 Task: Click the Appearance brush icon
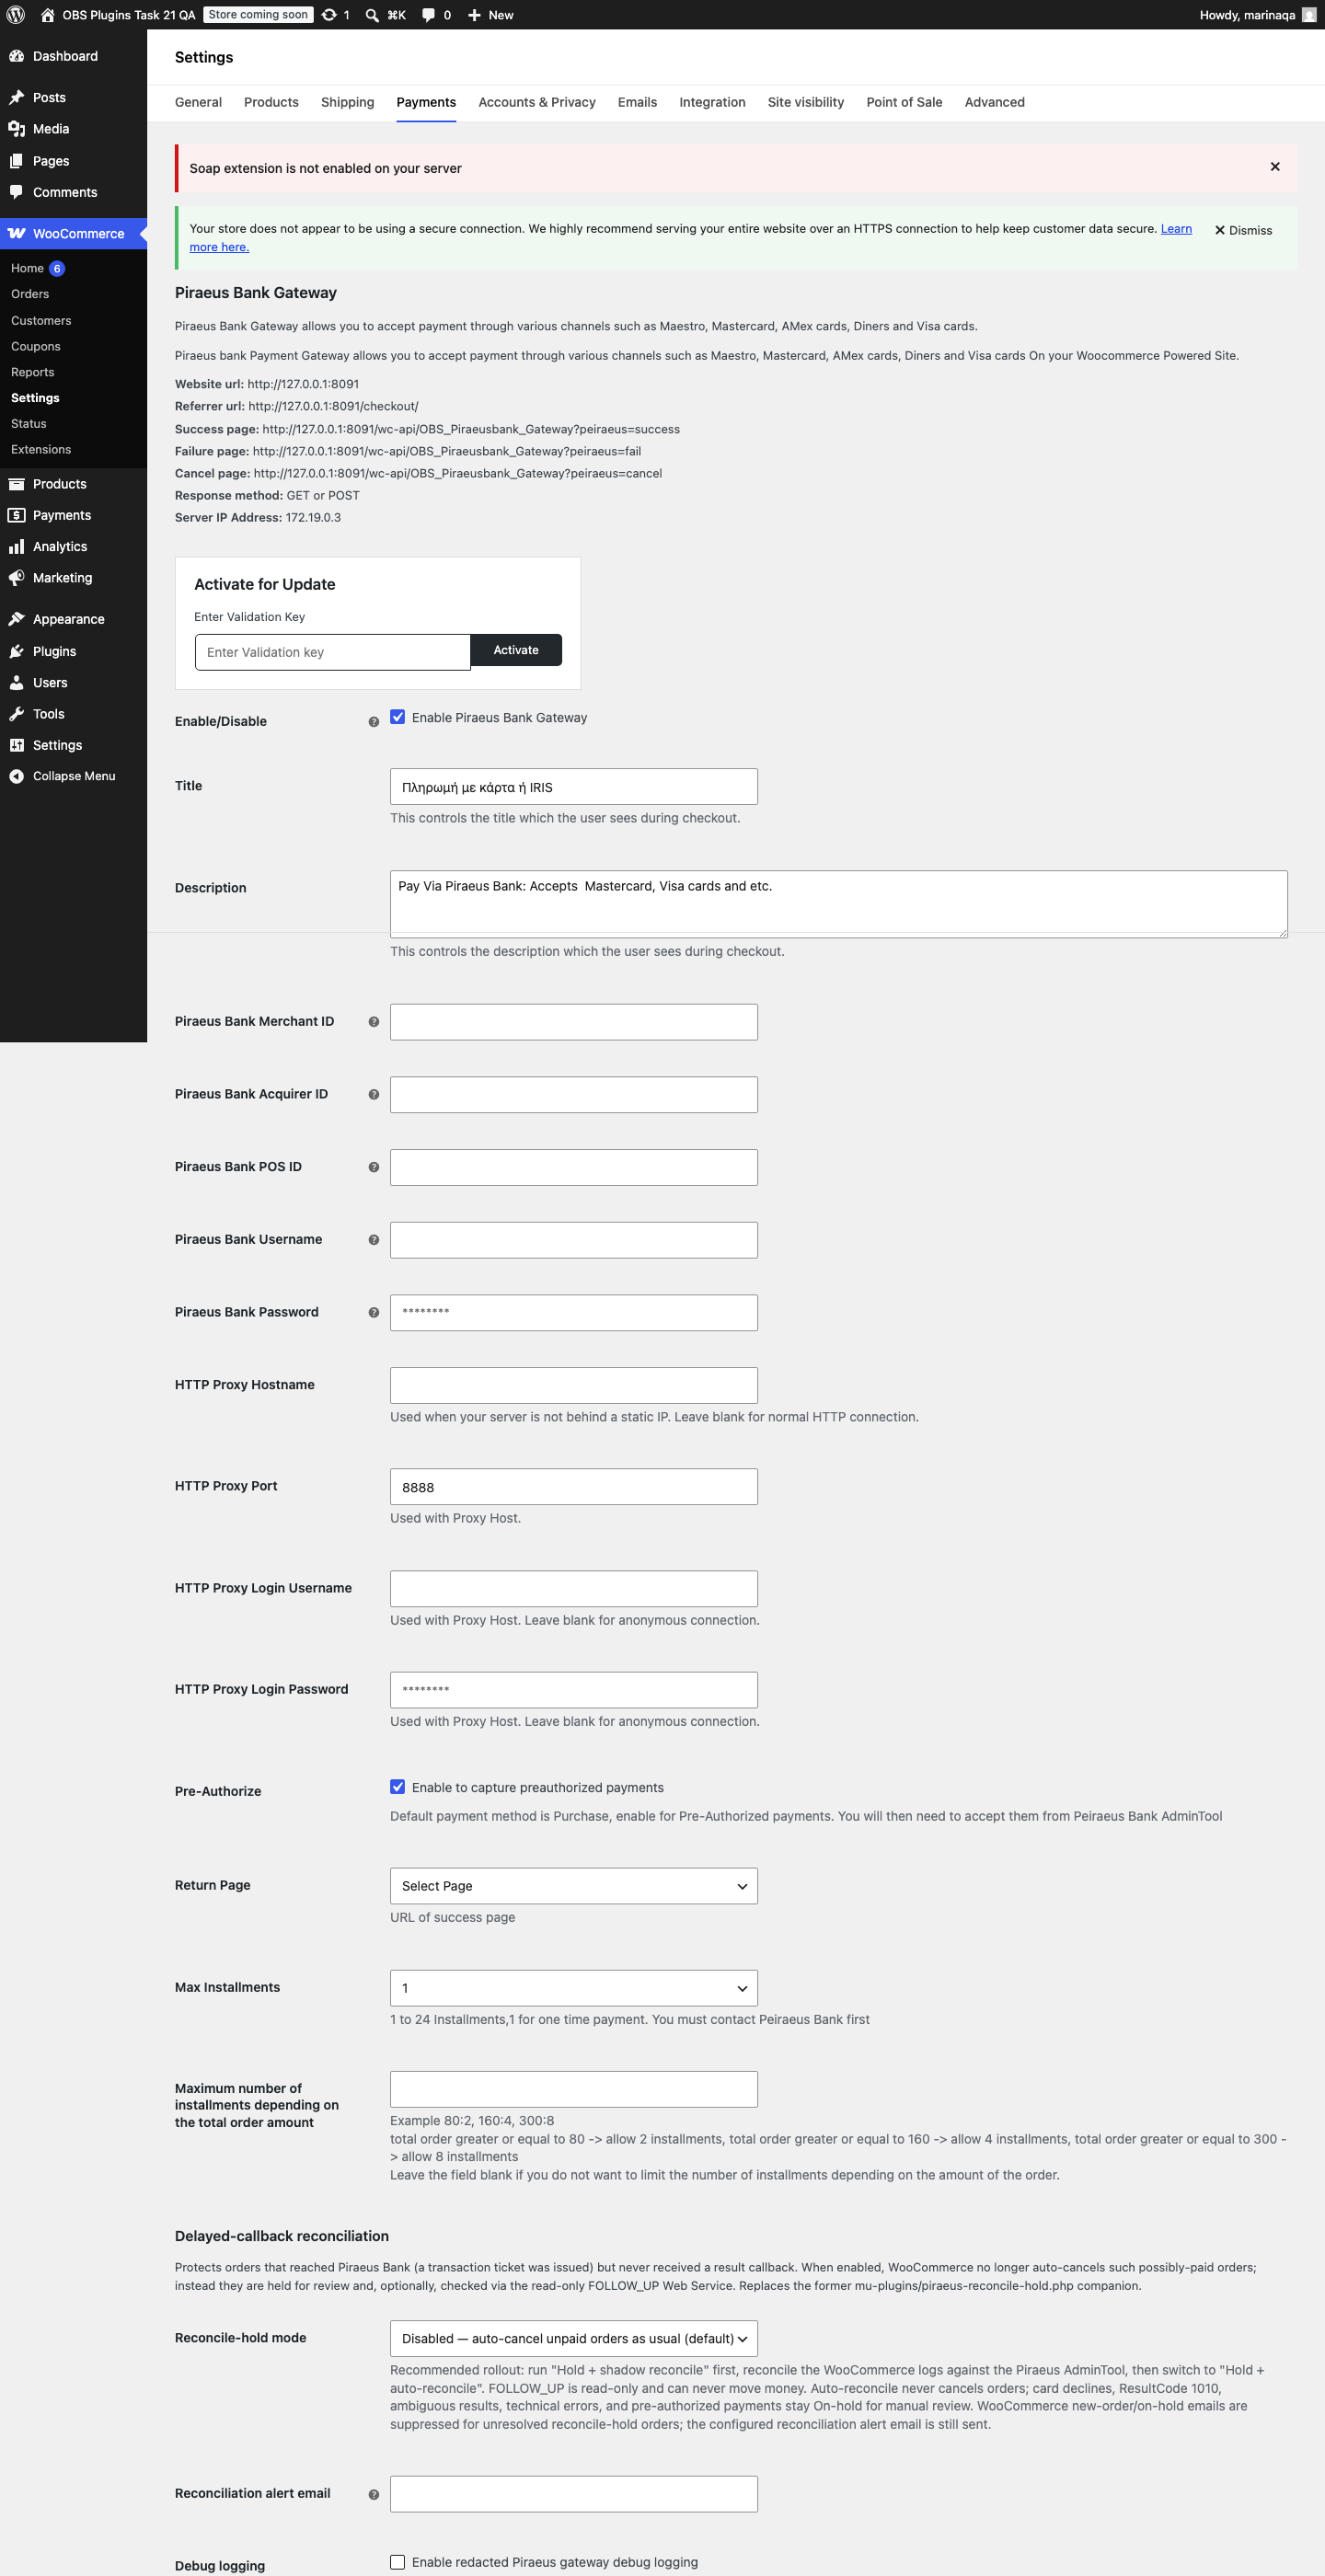[16, 619]
